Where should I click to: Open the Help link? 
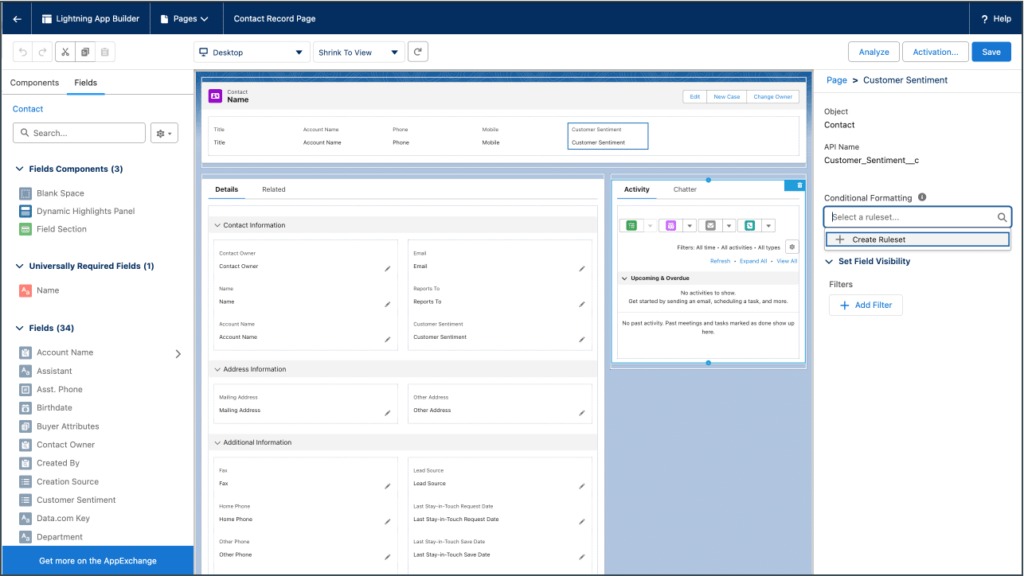coord(996,19)
